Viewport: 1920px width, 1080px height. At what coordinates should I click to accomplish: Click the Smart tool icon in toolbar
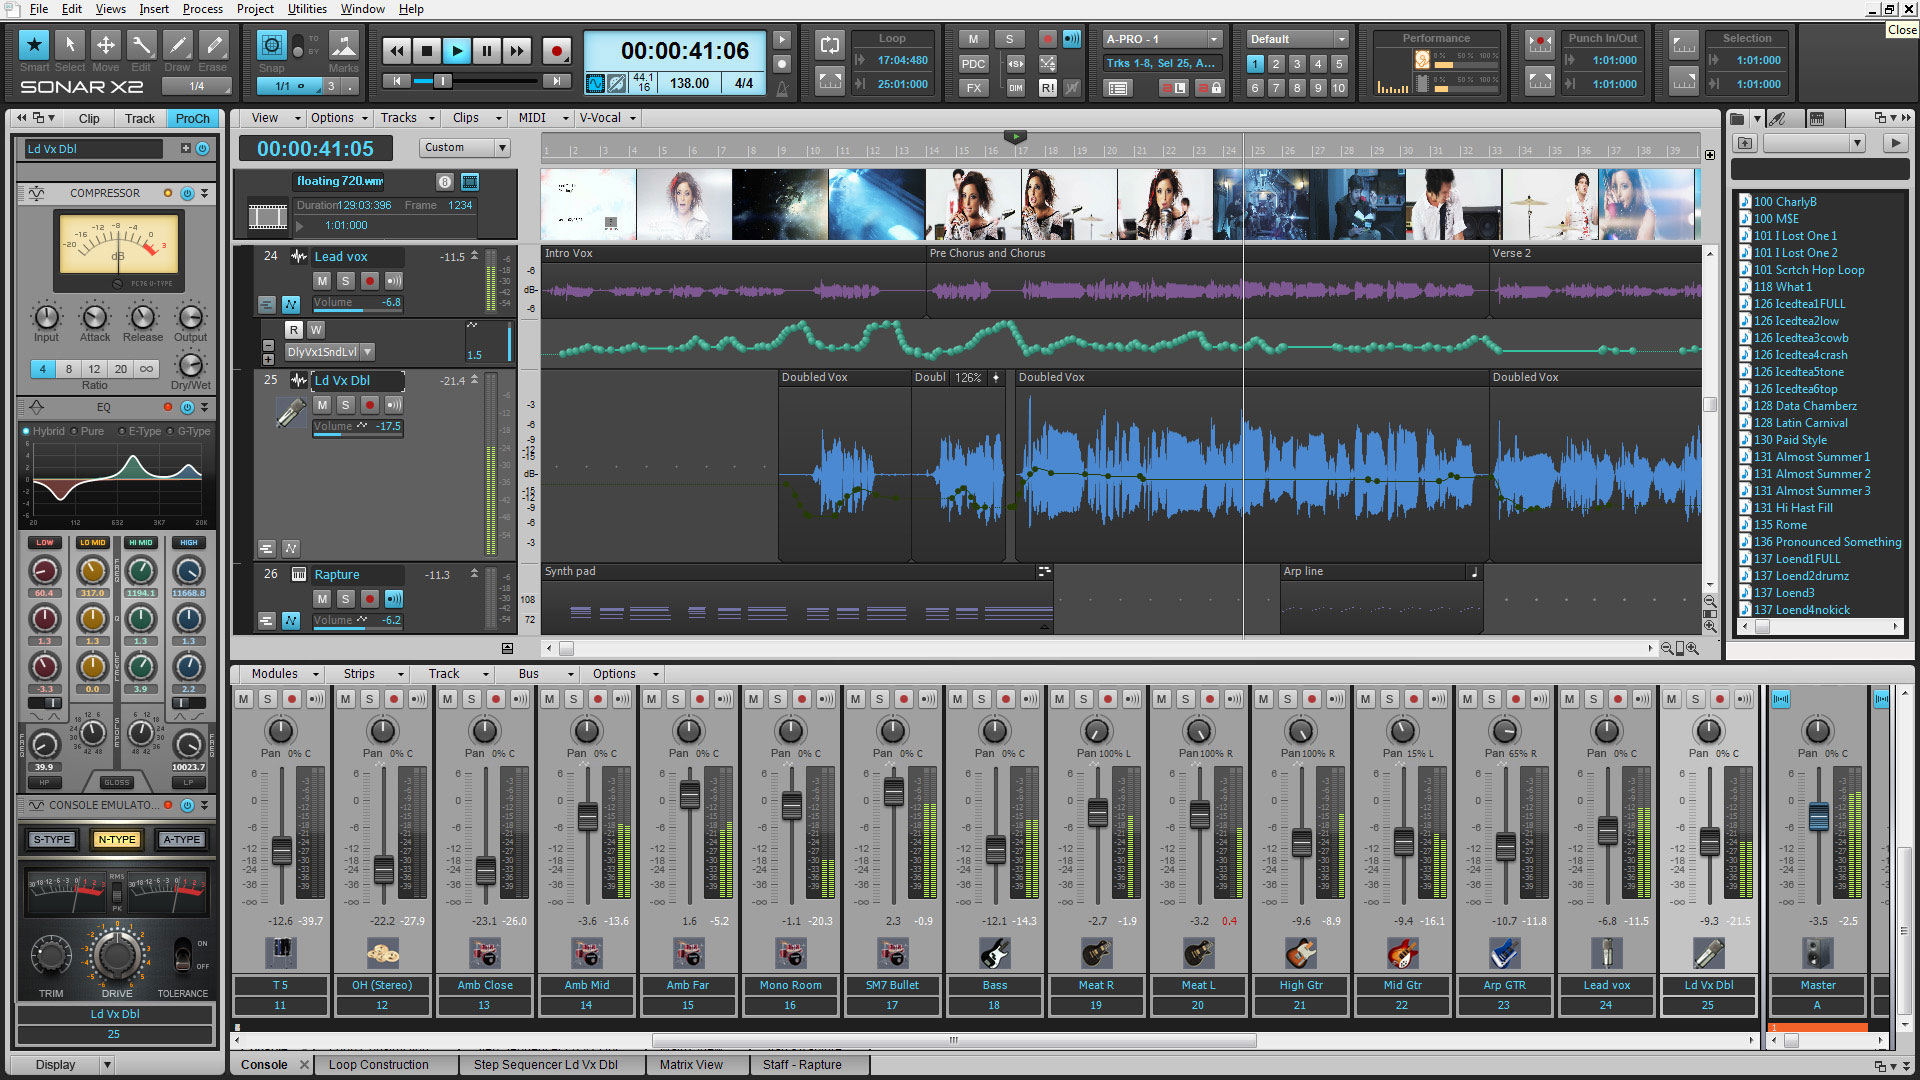click(32, 47)
